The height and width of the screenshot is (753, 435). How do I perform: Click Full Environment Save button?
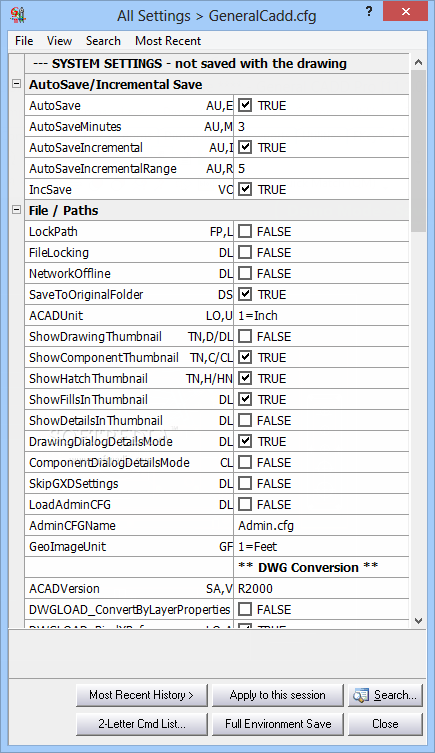pyautogui.click(x=278, y=724)
